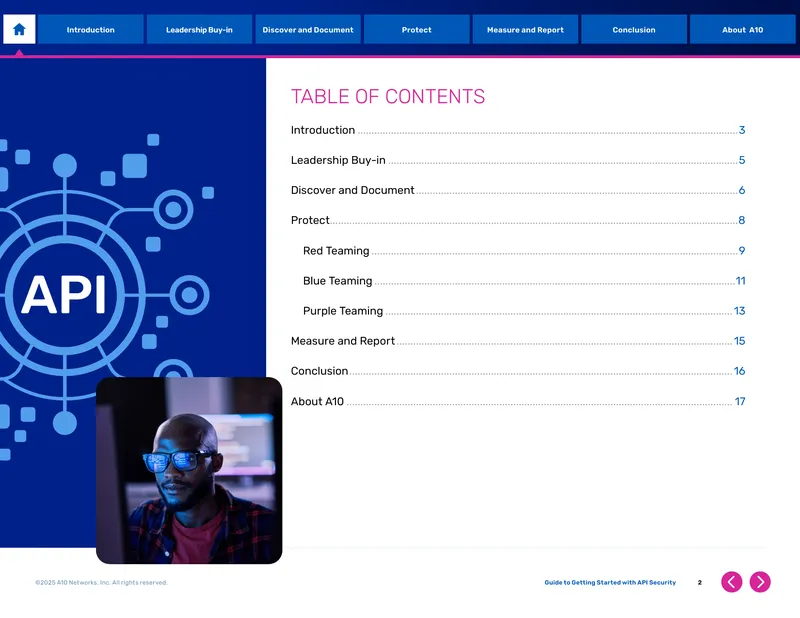The height and width of the screenshot is (618, 800).
Task: Click page number 9 for Red Teaming
Action: (x=742, y=251)
